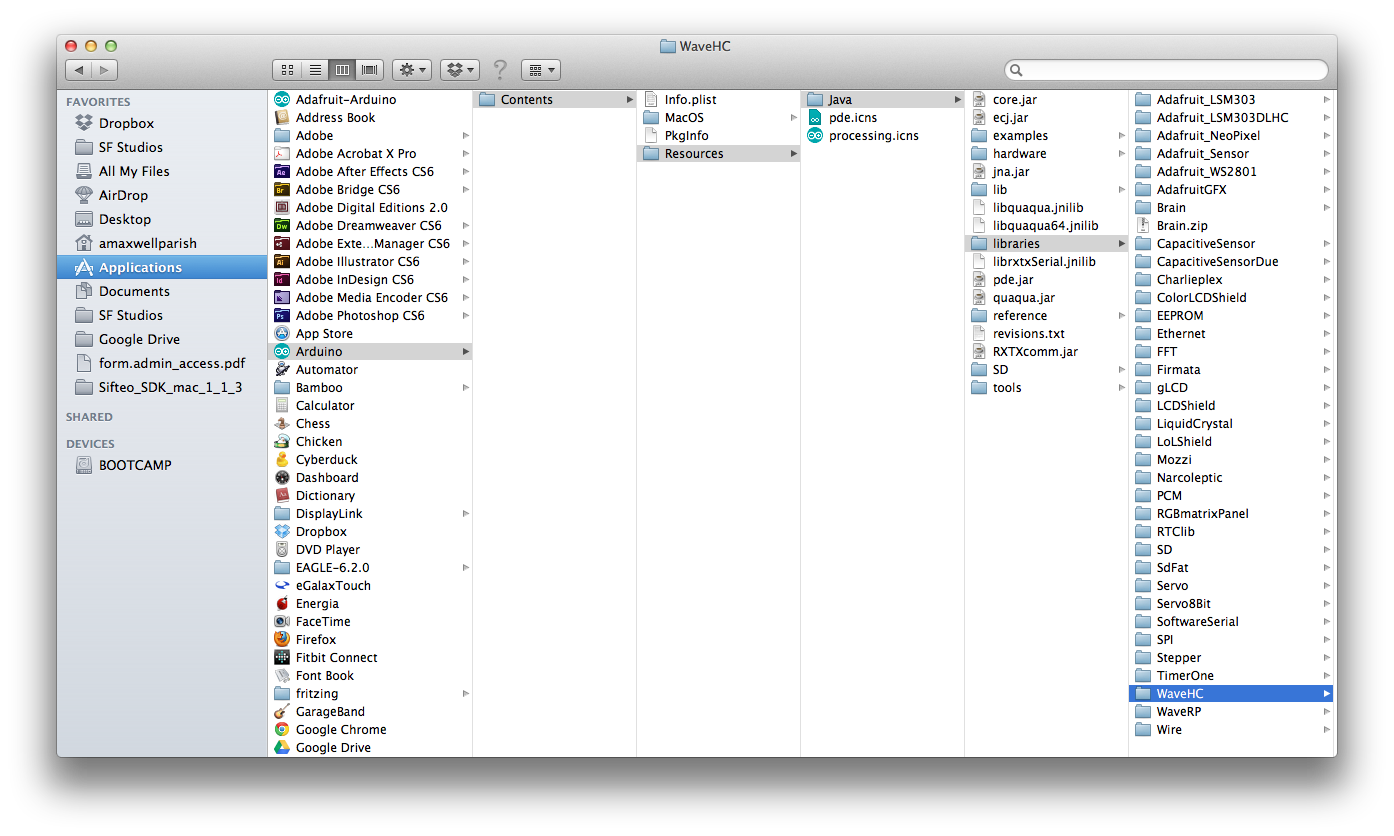
Task: Select the Info.plist file
Action: point(719,99)
